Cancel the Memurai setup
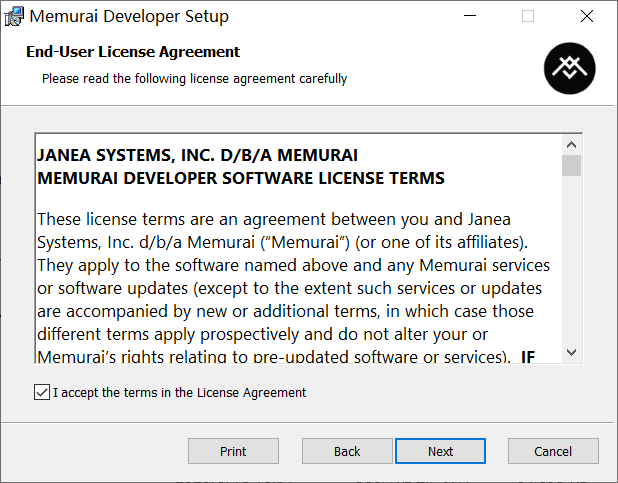This screenshot has height=483, width=618. (x=553, y=451)
